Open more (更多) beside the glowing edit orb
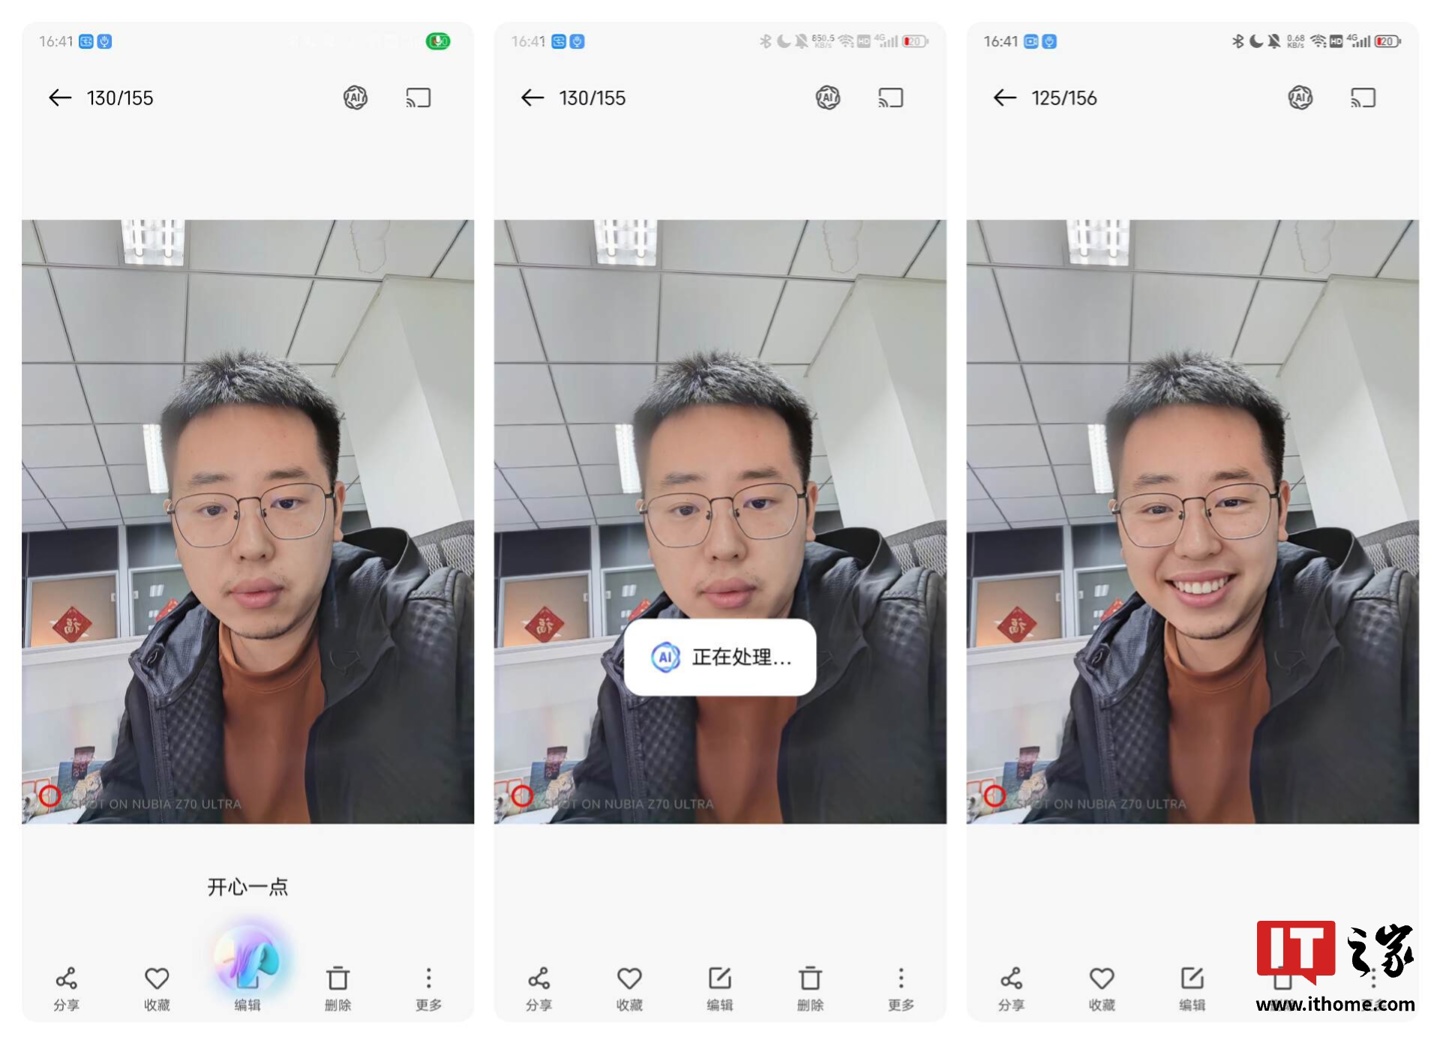 click(428, 987)
